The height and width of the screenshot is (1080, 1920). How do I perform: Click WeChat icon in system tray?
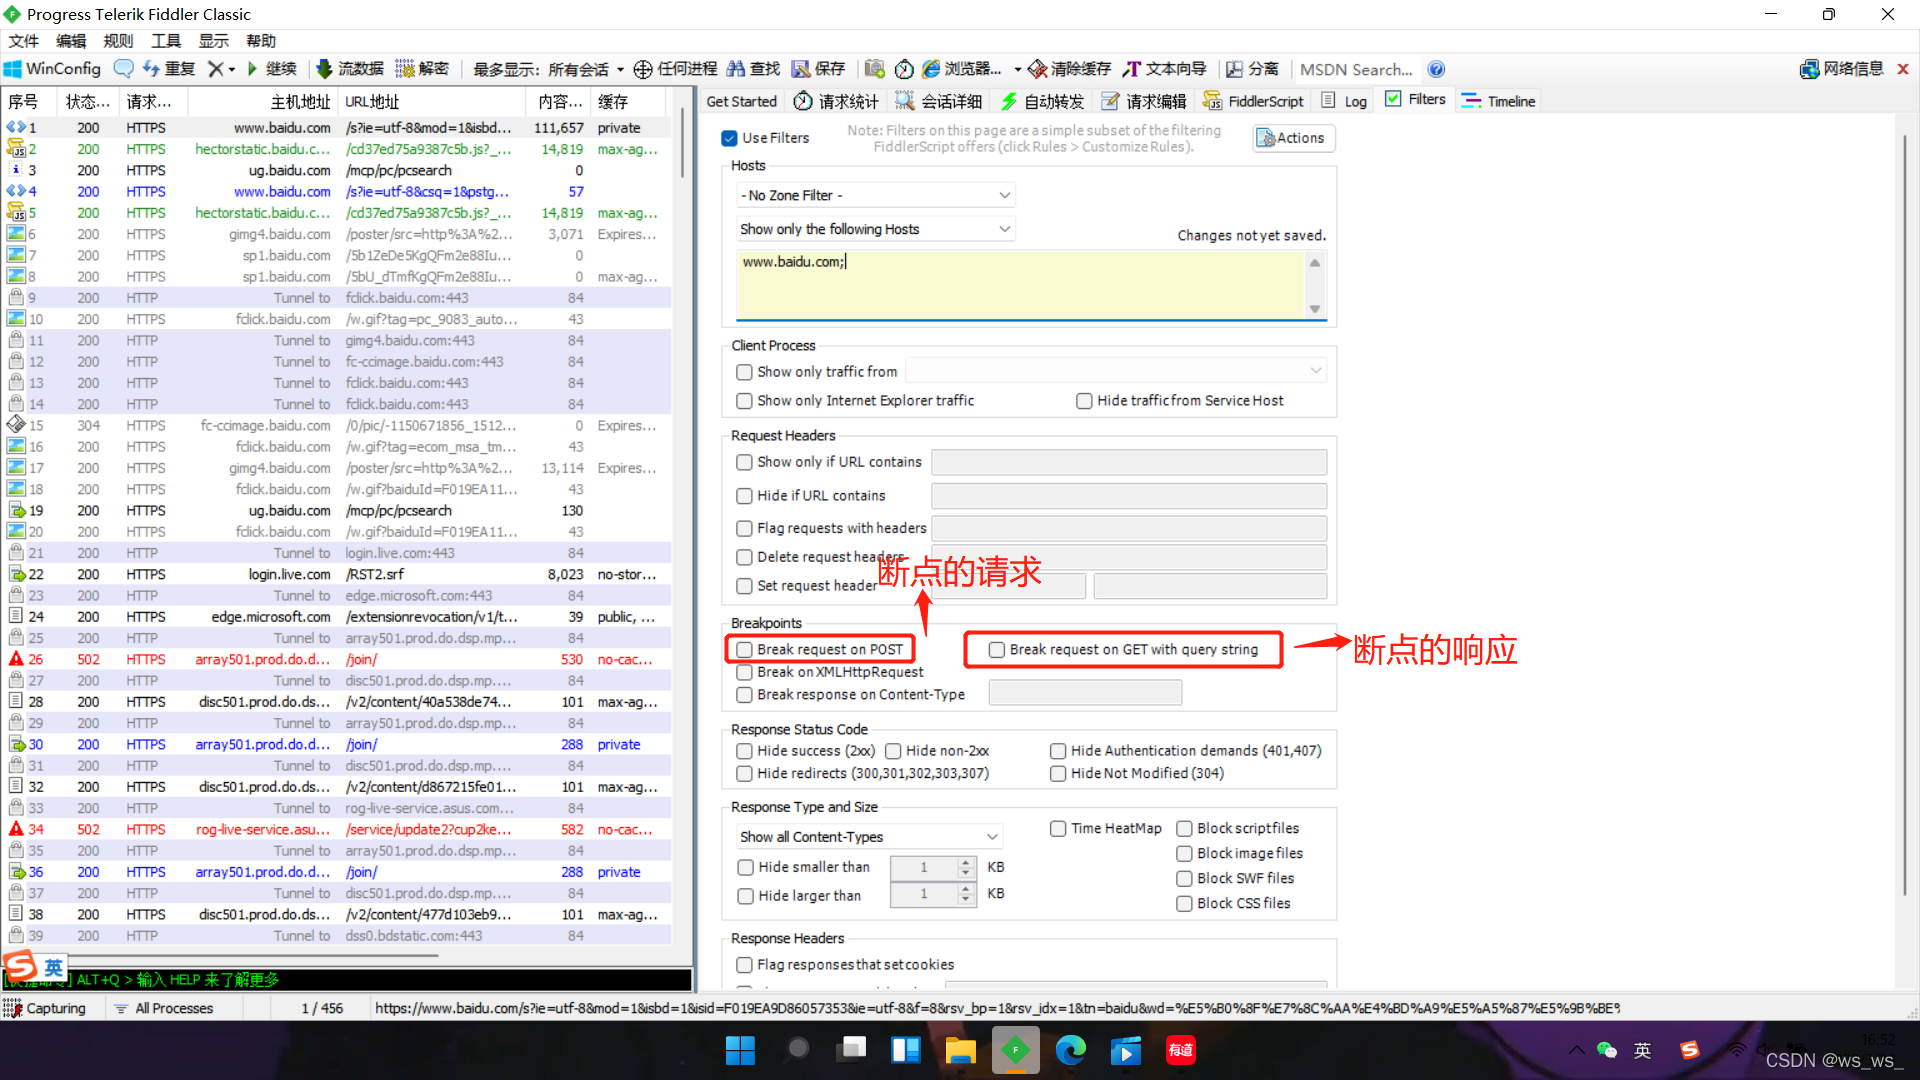(1606, 1050)
